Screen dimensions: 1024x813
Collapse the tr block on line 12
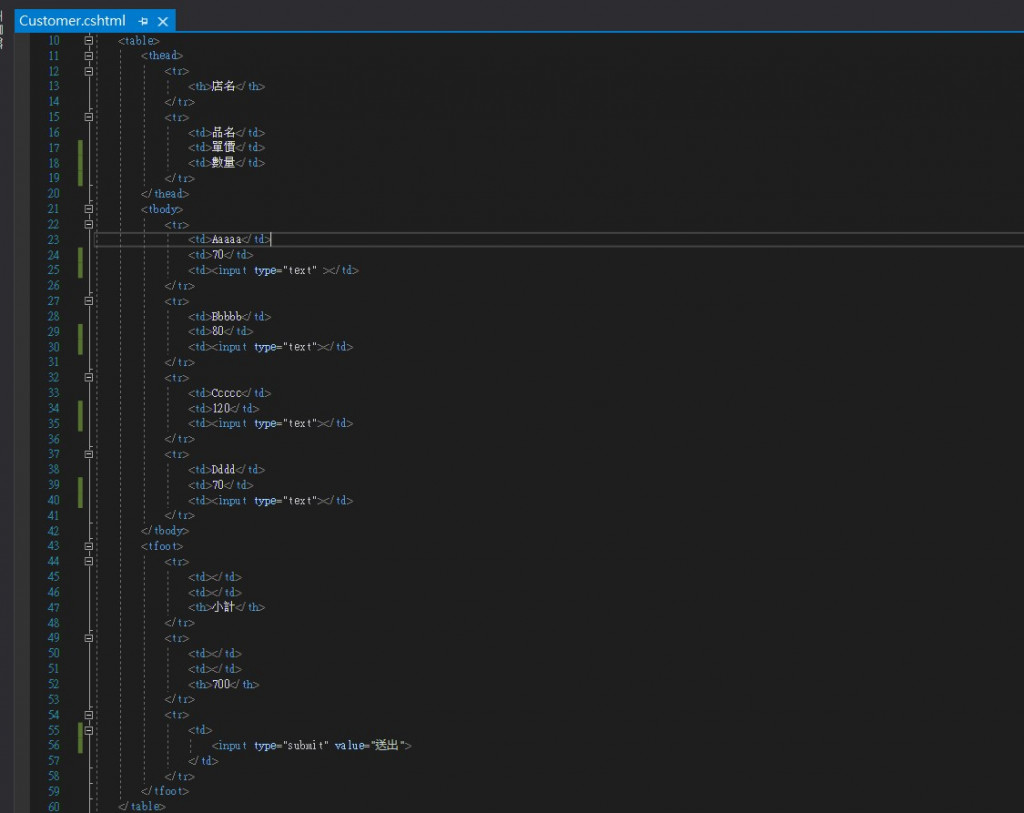tap(89, 71)
